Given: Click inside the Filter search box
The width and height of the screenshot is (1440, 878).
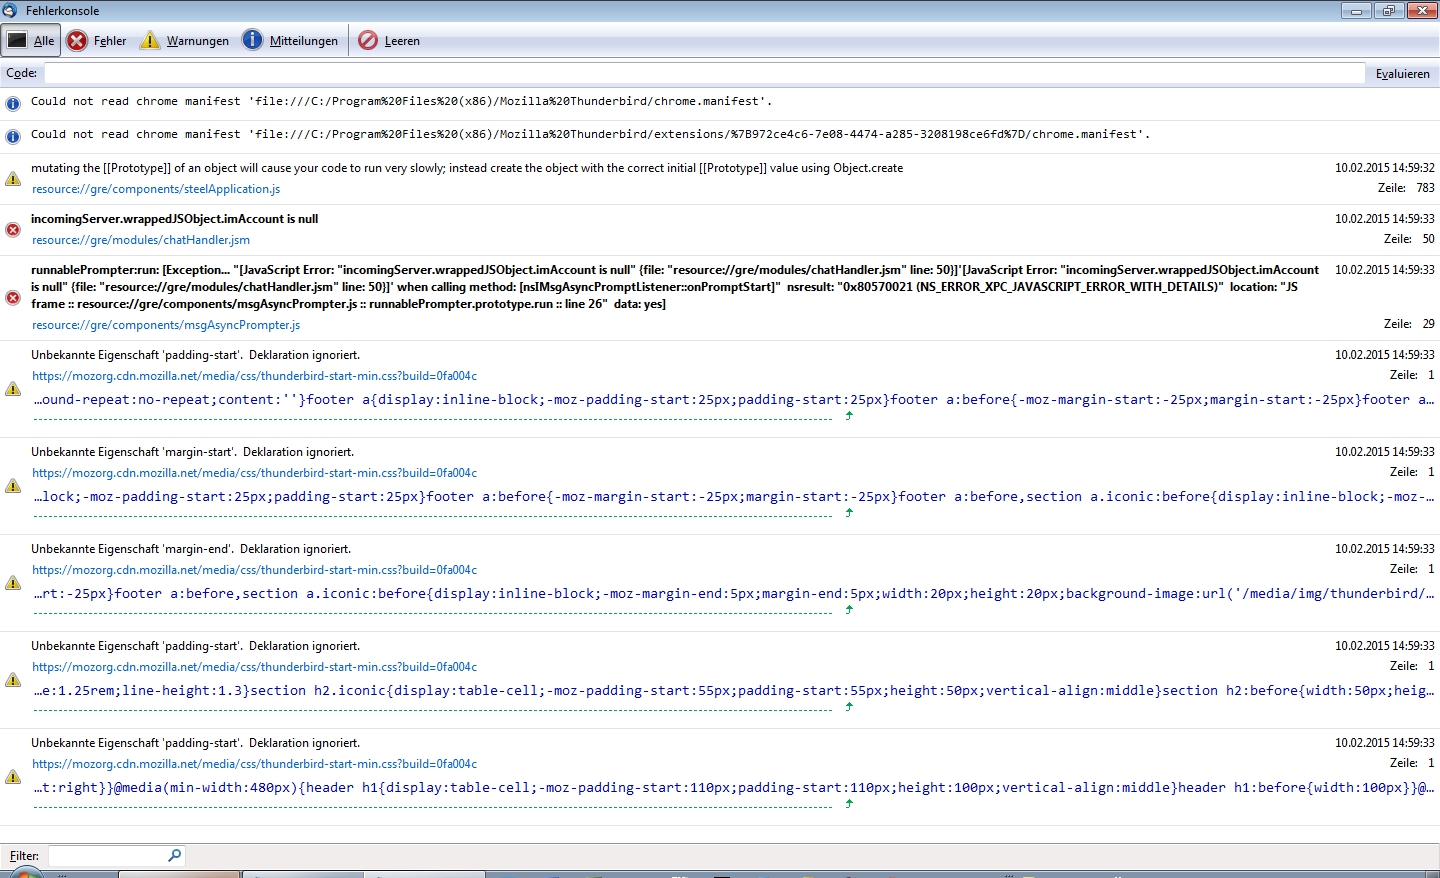Looking at the screenshot, I should [107, 856].
